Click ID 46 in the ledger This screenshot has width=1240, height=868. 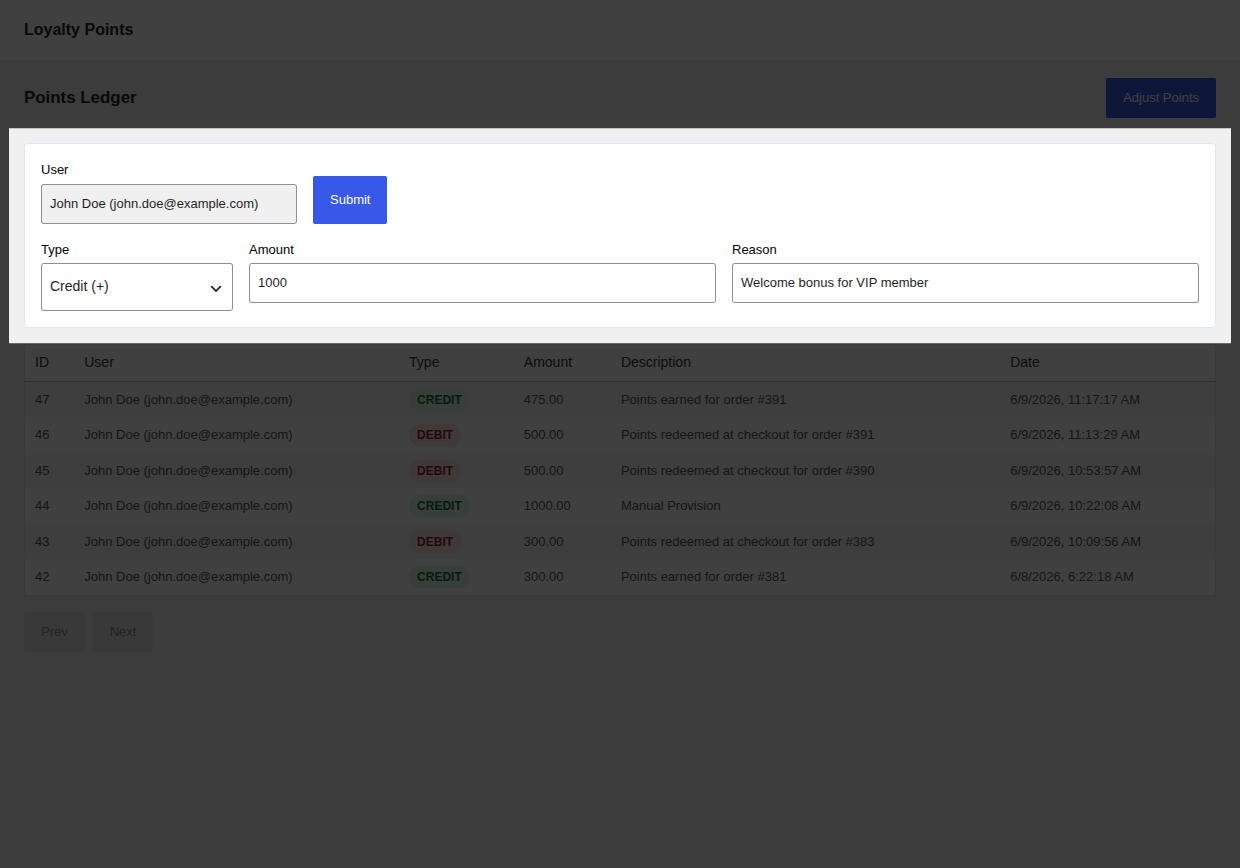(x=42, y=435)
